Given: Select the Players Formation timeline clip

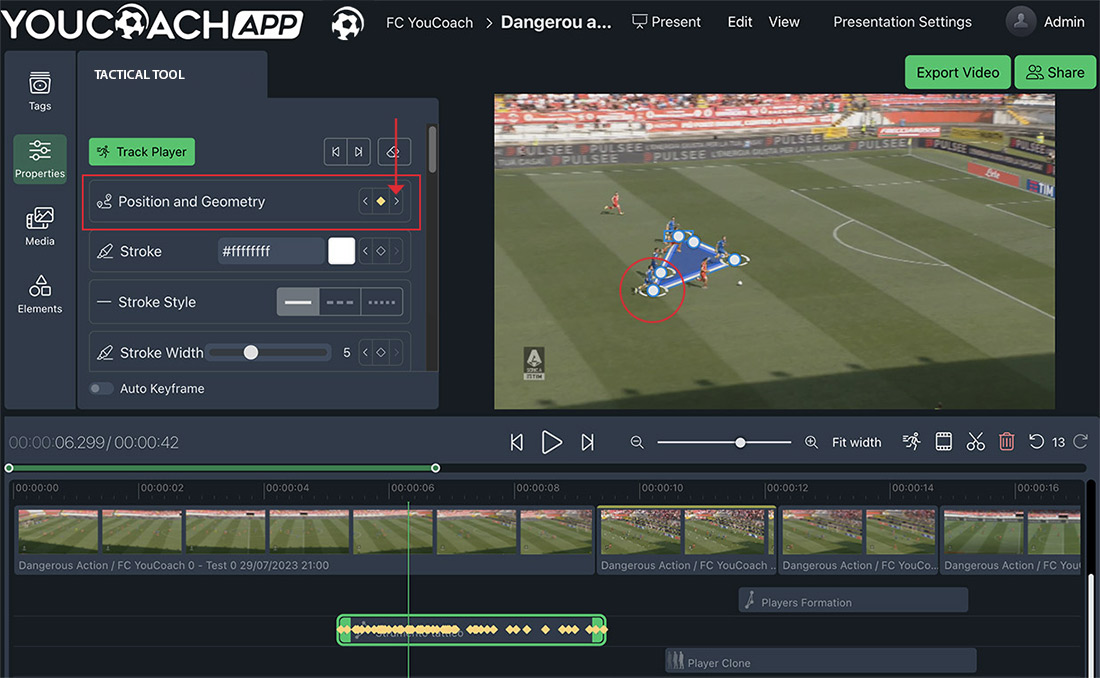Looking at the screenshot, I should pos(853,601).
